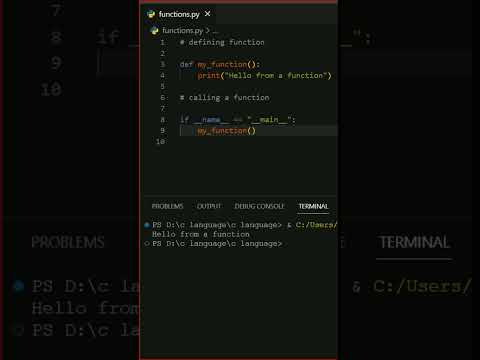Close the functions.py editor tab
Screen dimensions: 480x360
pos(207,14)
